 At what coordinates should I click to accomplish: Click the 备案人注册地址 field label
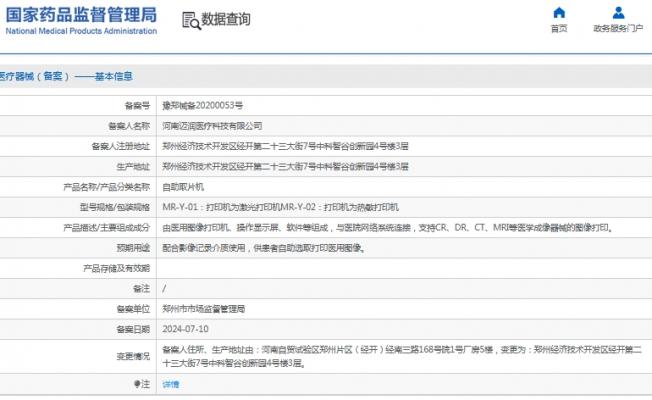(x=121, y=146)
